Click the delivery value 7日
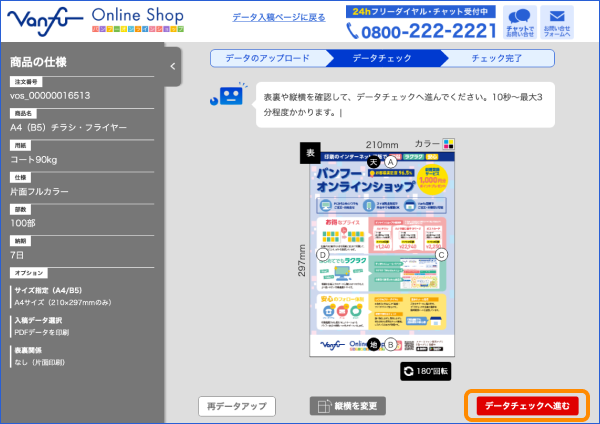 click(x=17, y=255)
